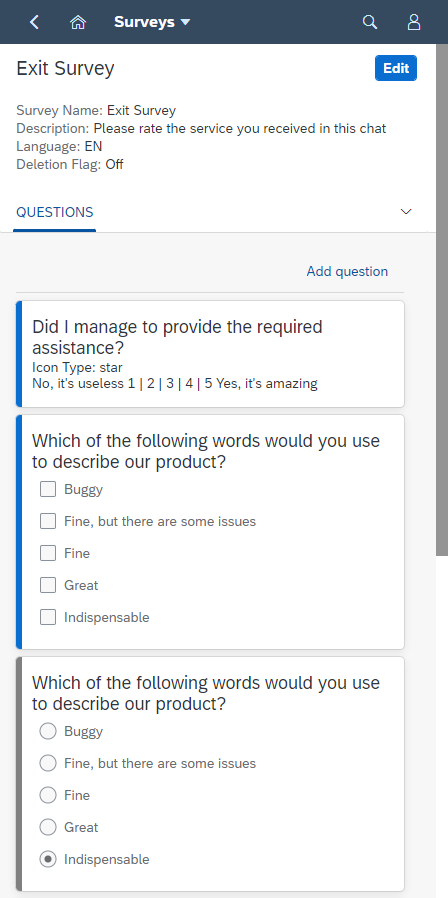Select the star rating question card
This screenshot has width=448, height=898.
210,354
